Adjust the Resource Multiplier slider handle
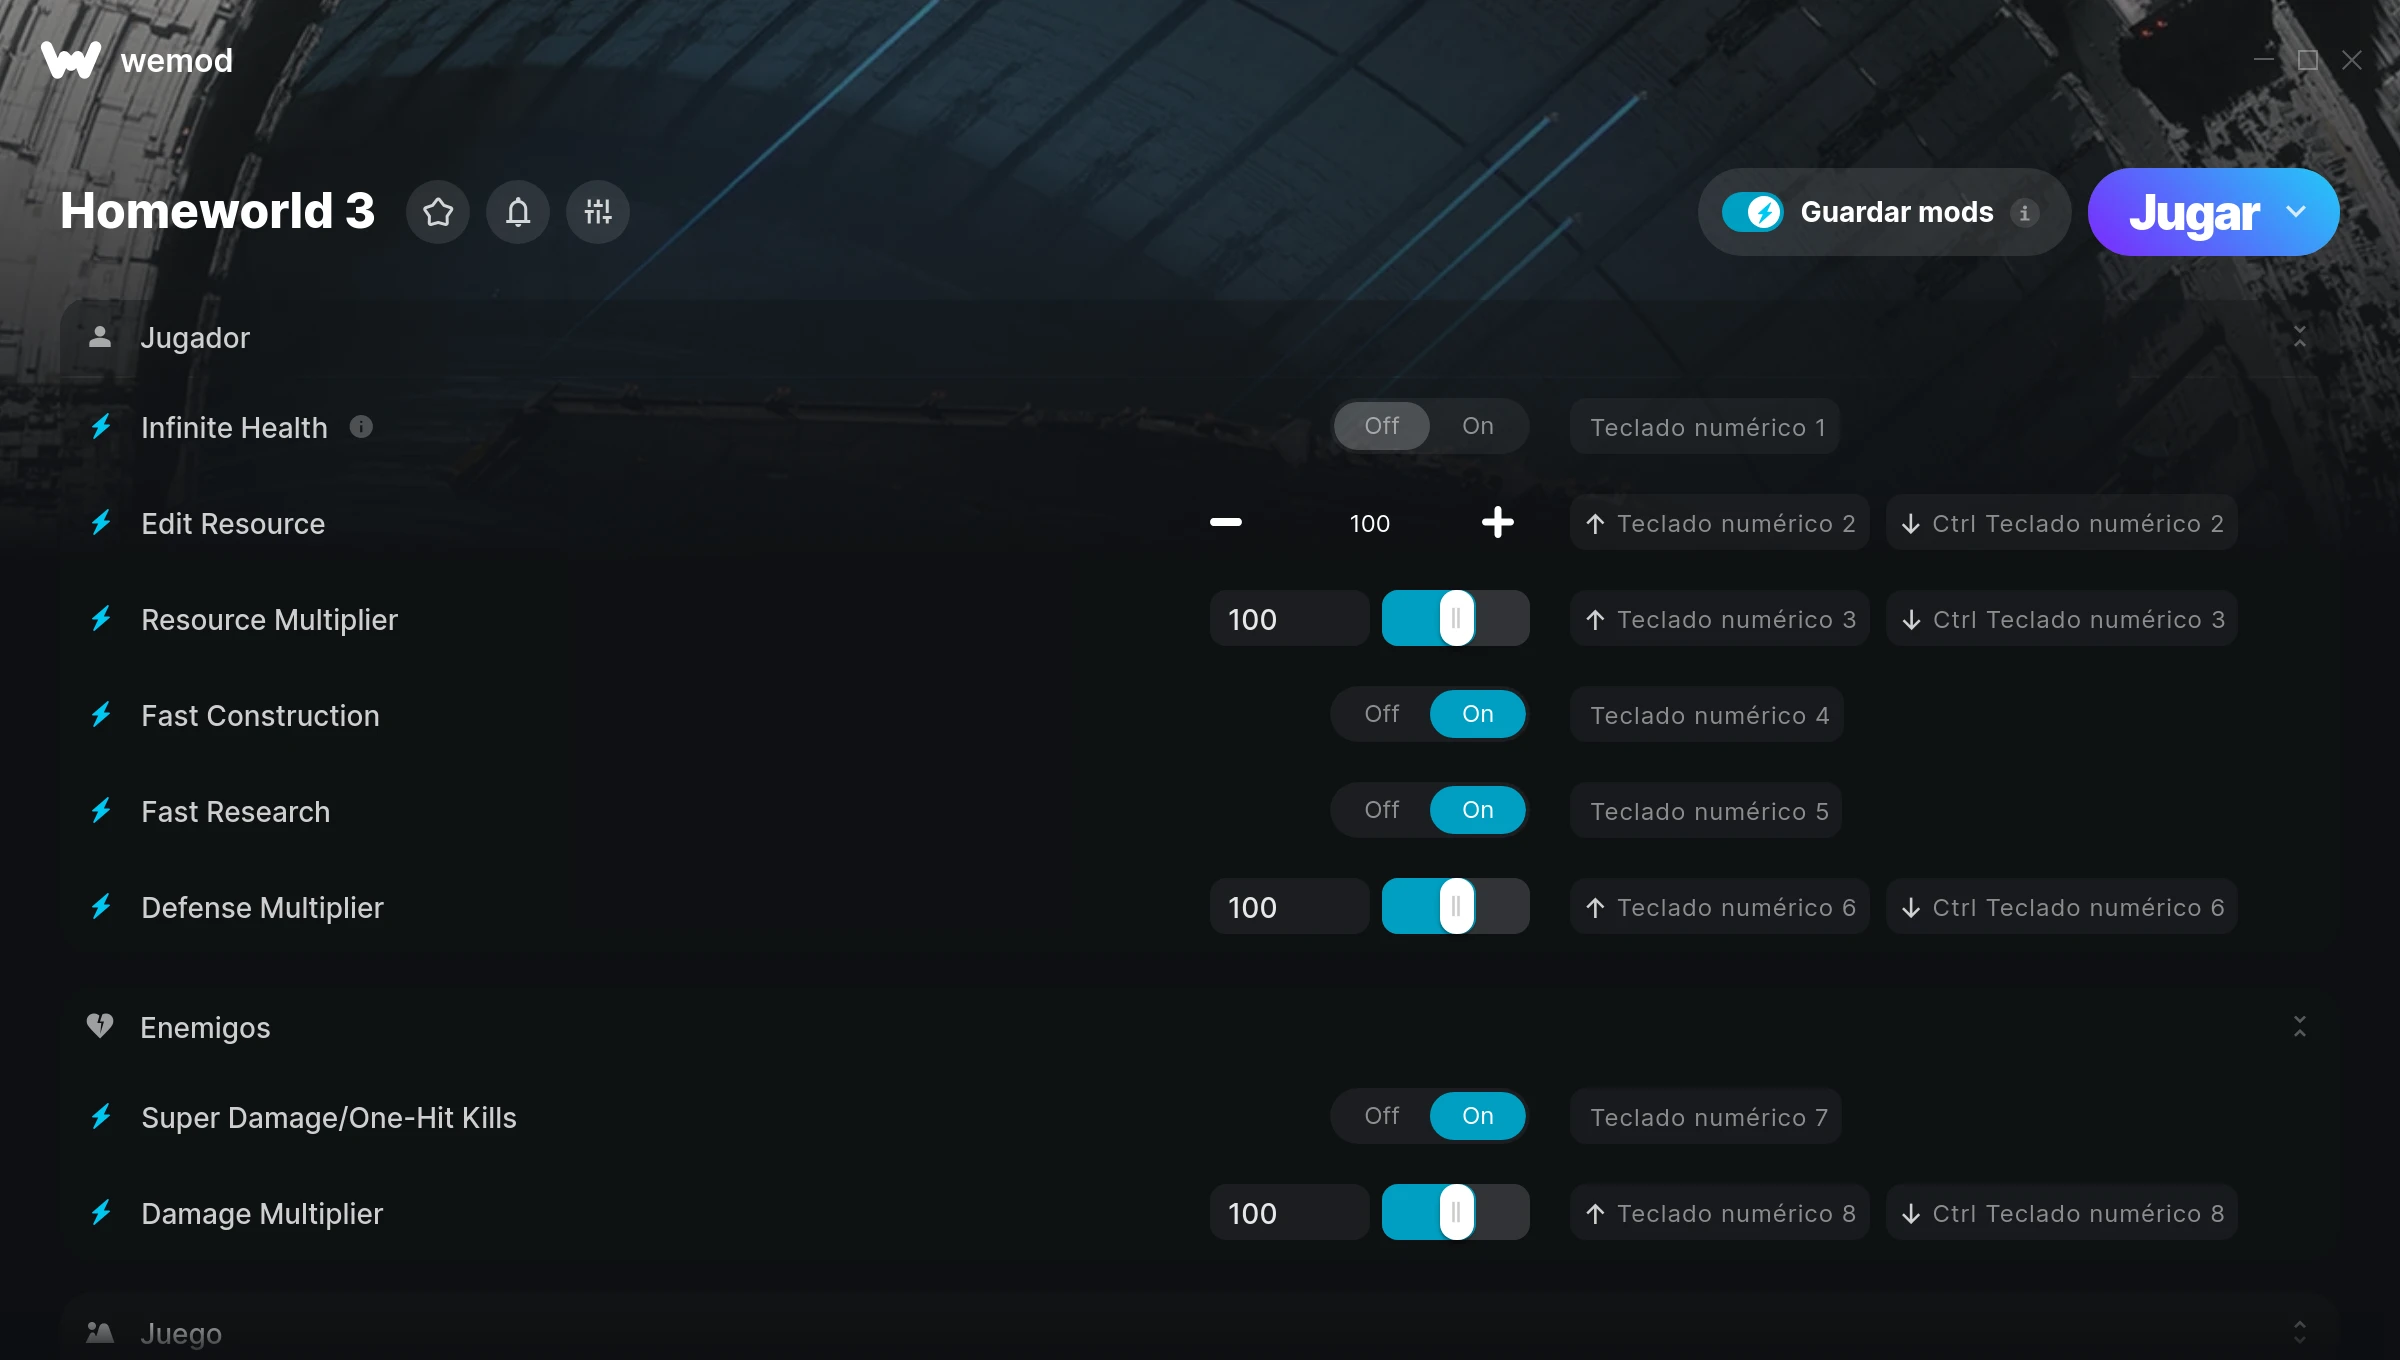The width and height of the screenshot is (2400, 1360). click(x=1457, y=618)
